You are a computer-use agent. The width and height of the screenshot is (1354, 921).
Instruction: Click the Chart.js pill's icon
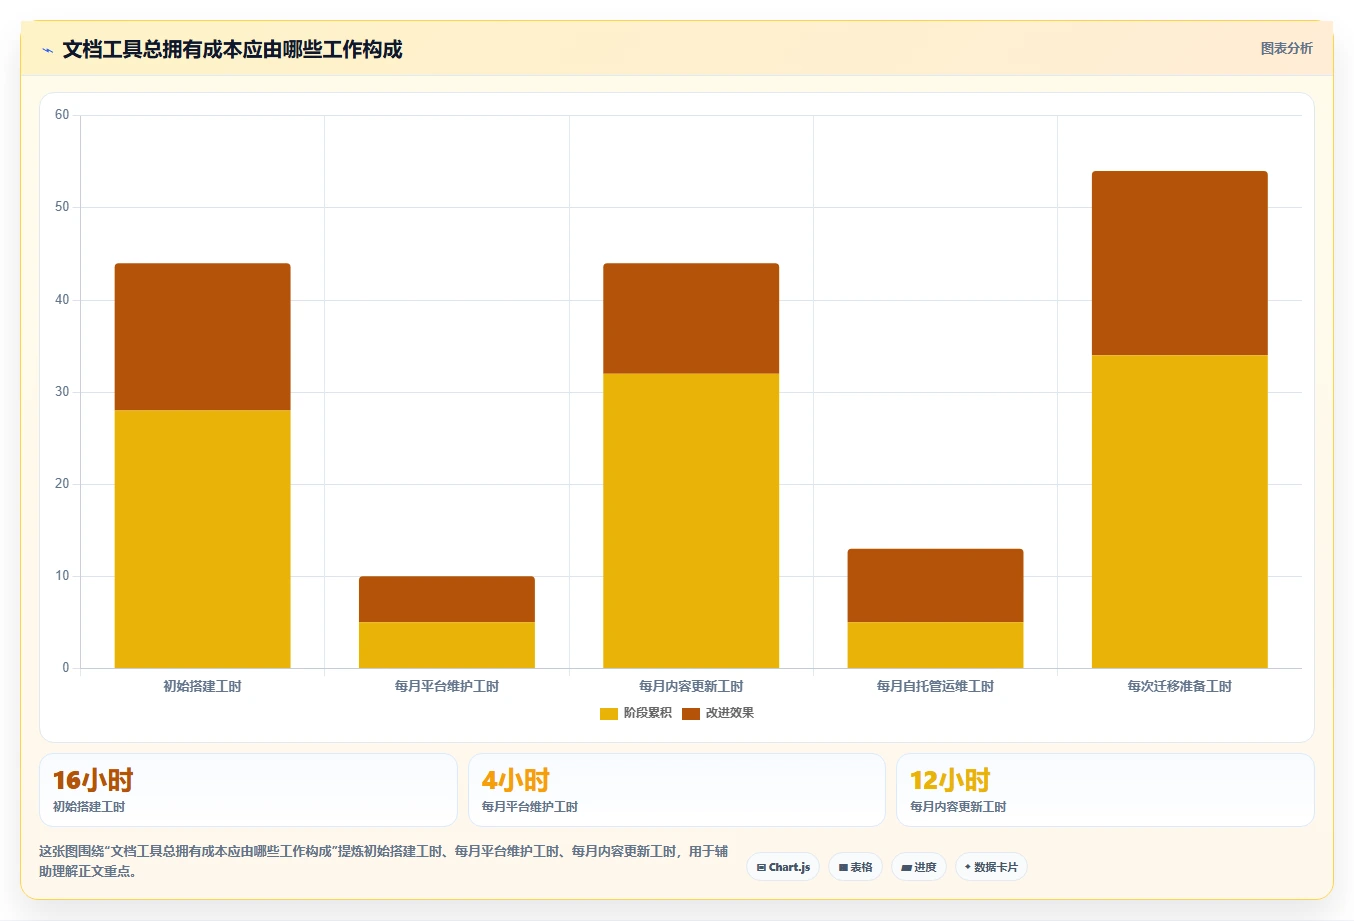pos(761,867)
